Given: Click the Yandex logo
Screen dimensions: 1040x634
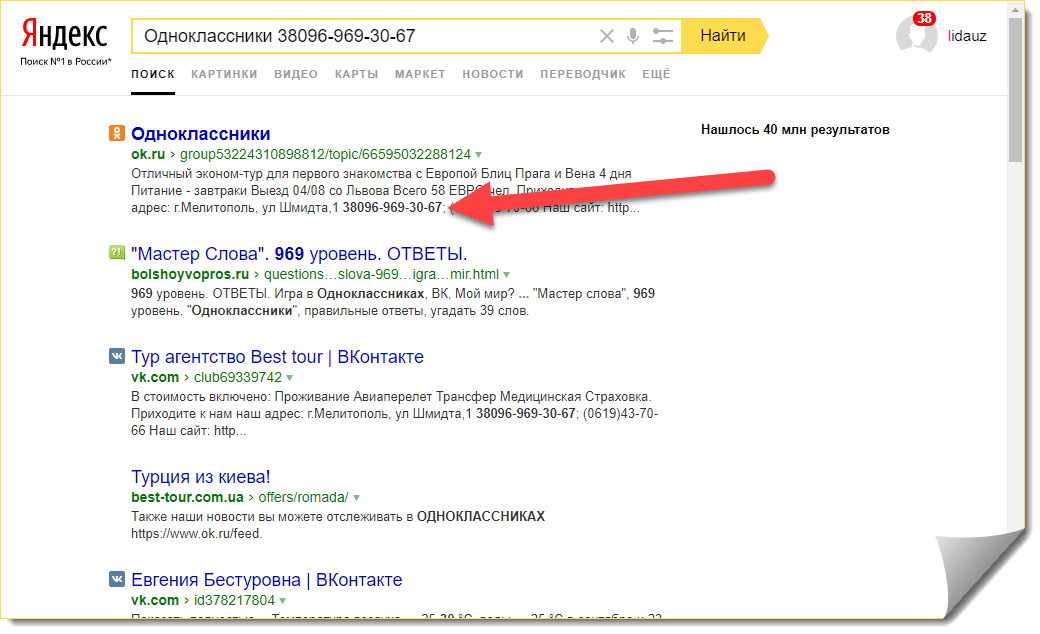Looking at the screenshot, I should (x=64, y=34).
